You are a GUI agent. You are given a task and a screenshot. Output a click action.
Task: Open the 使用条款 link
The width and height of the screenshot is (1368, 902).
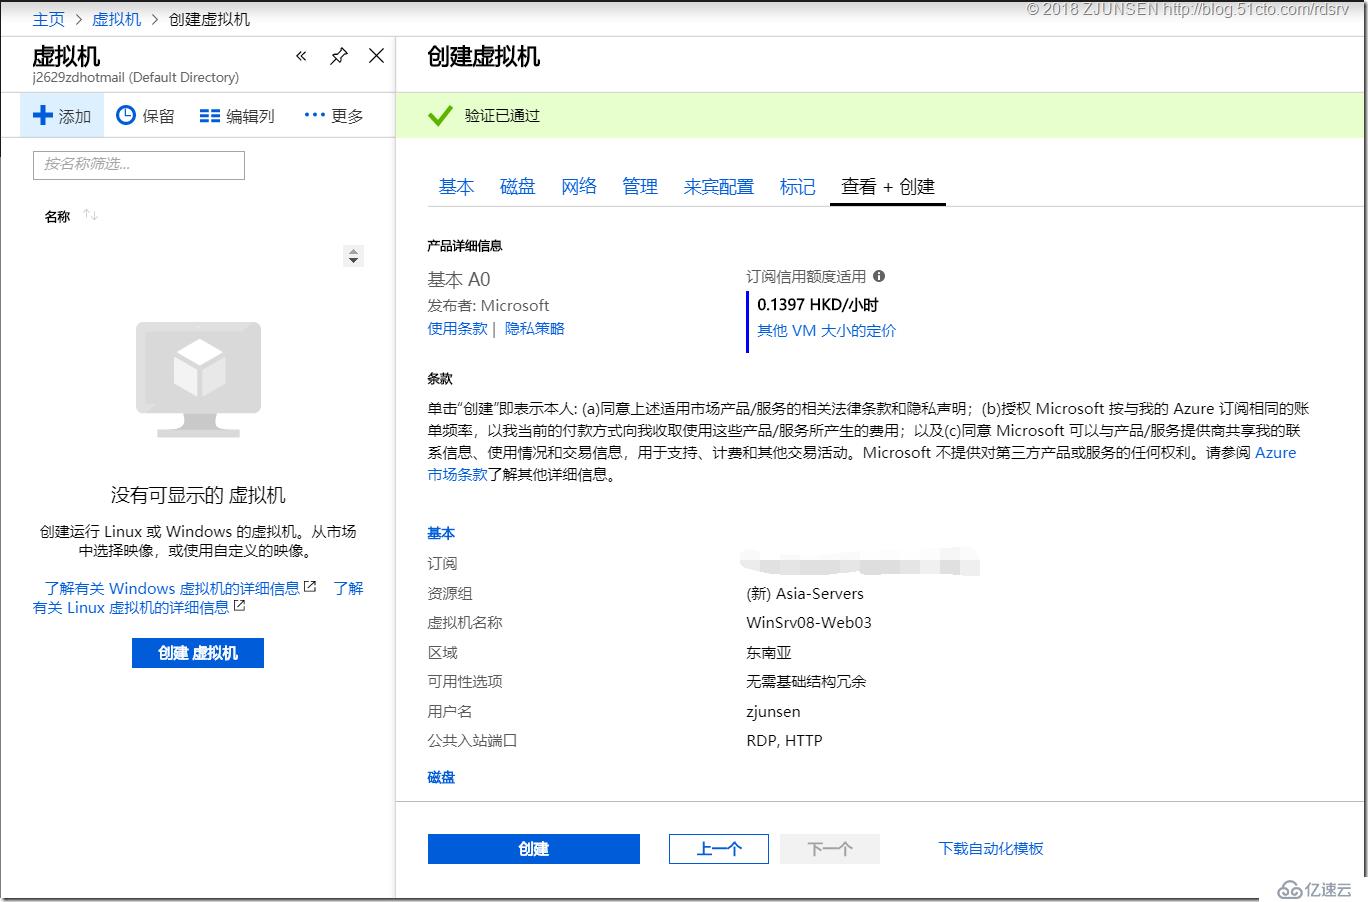point(457,328)
